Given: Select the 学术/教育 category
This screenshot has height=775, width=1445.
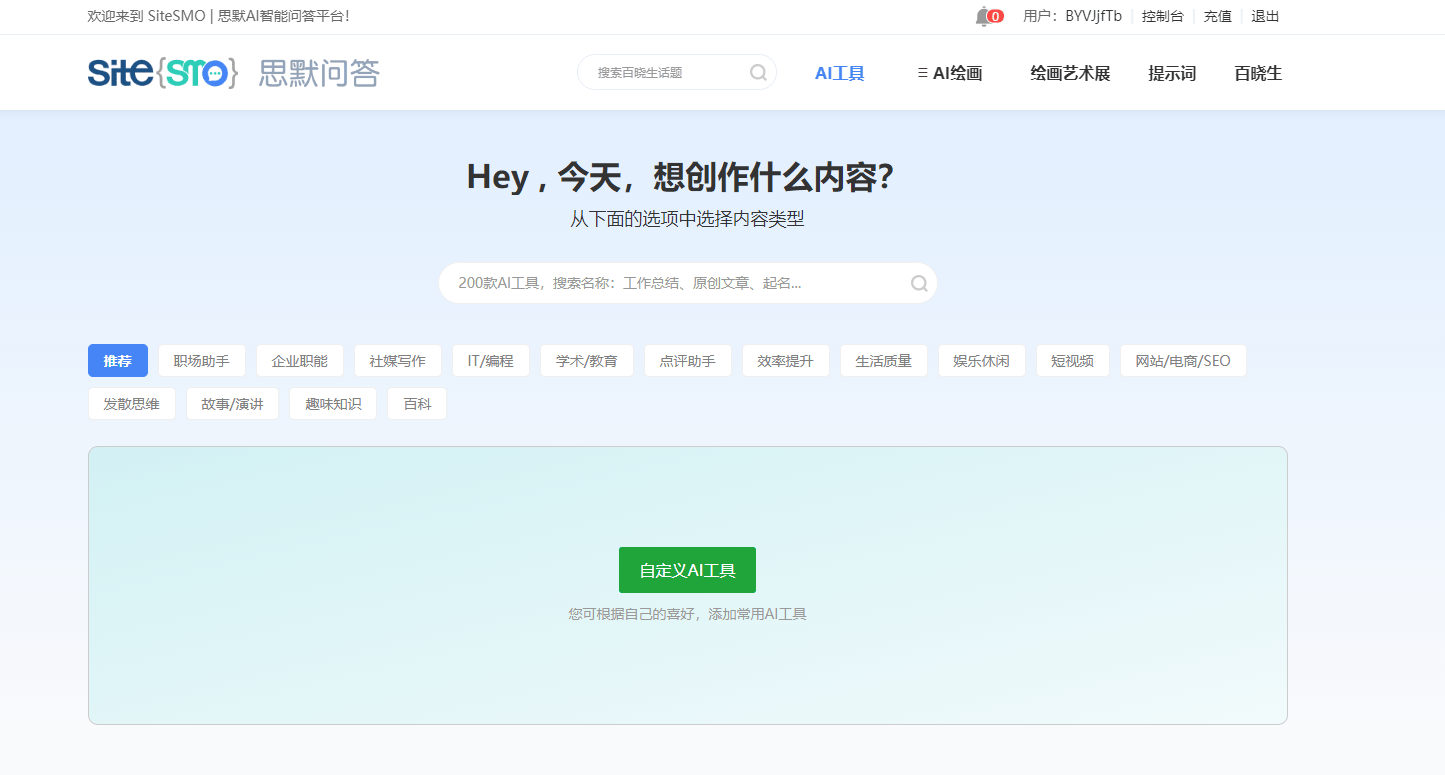Looking at the screenshot, I should (x=586, y=360).
